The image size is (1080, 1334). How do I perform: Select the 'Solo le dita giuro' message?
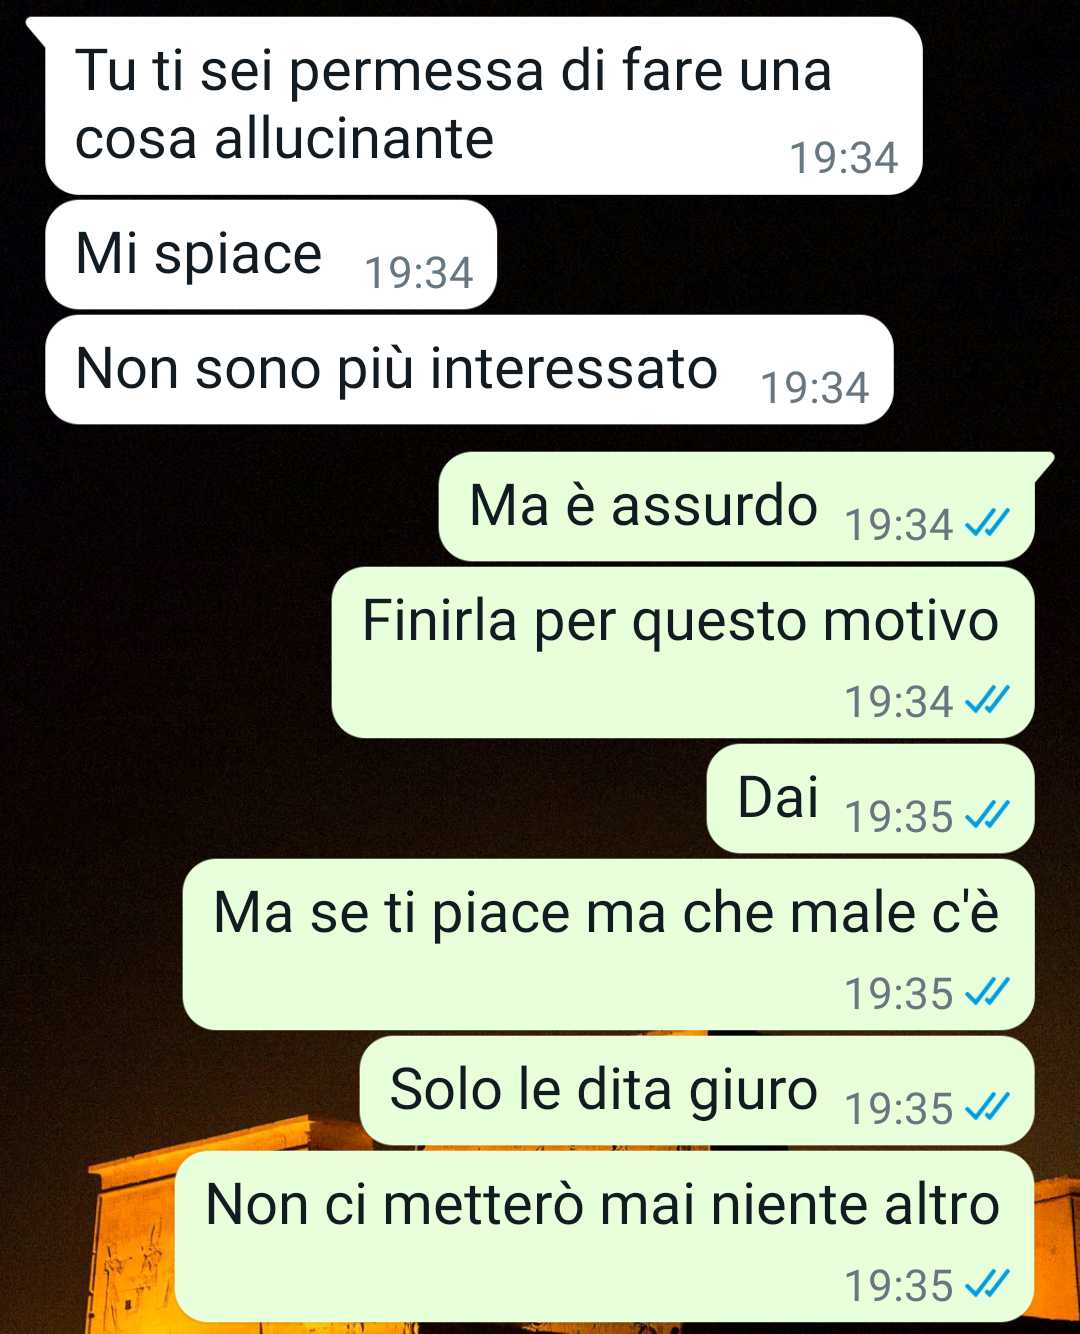pyautogui.click(x=697, y=1090)
